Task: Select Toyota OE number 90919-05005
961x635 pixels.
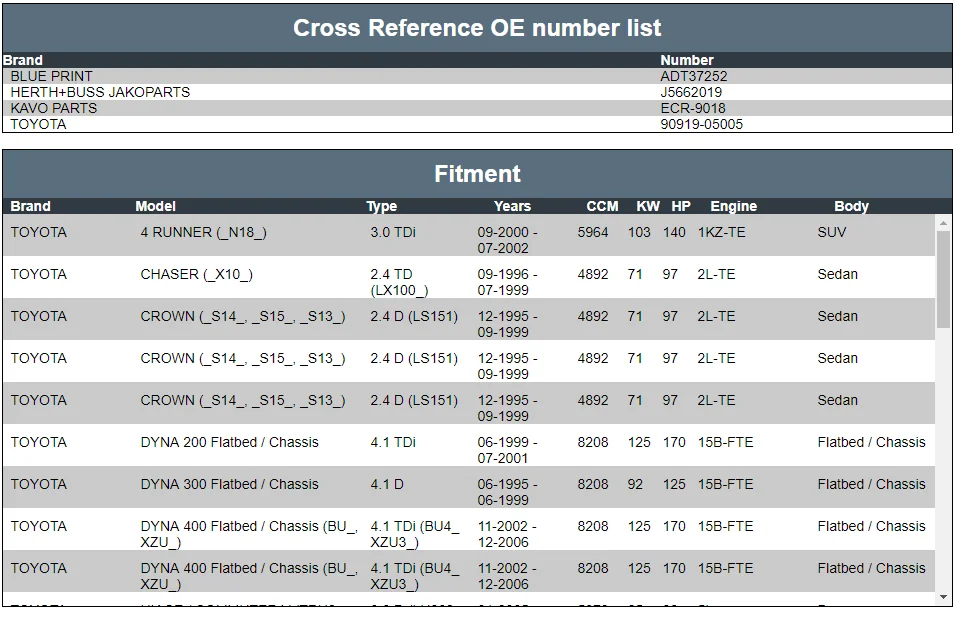Action: coord(702,124)
